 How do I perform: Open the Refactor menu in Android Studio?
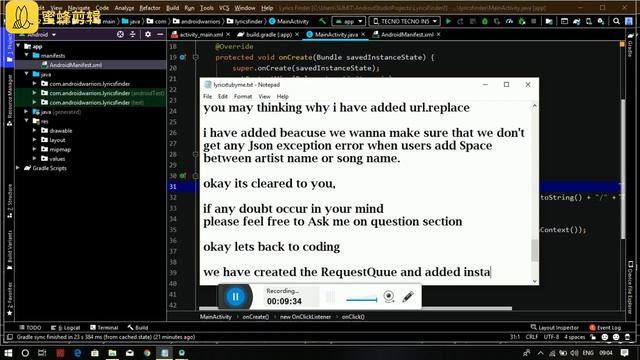pyautogui.click(x=150, y=8)
